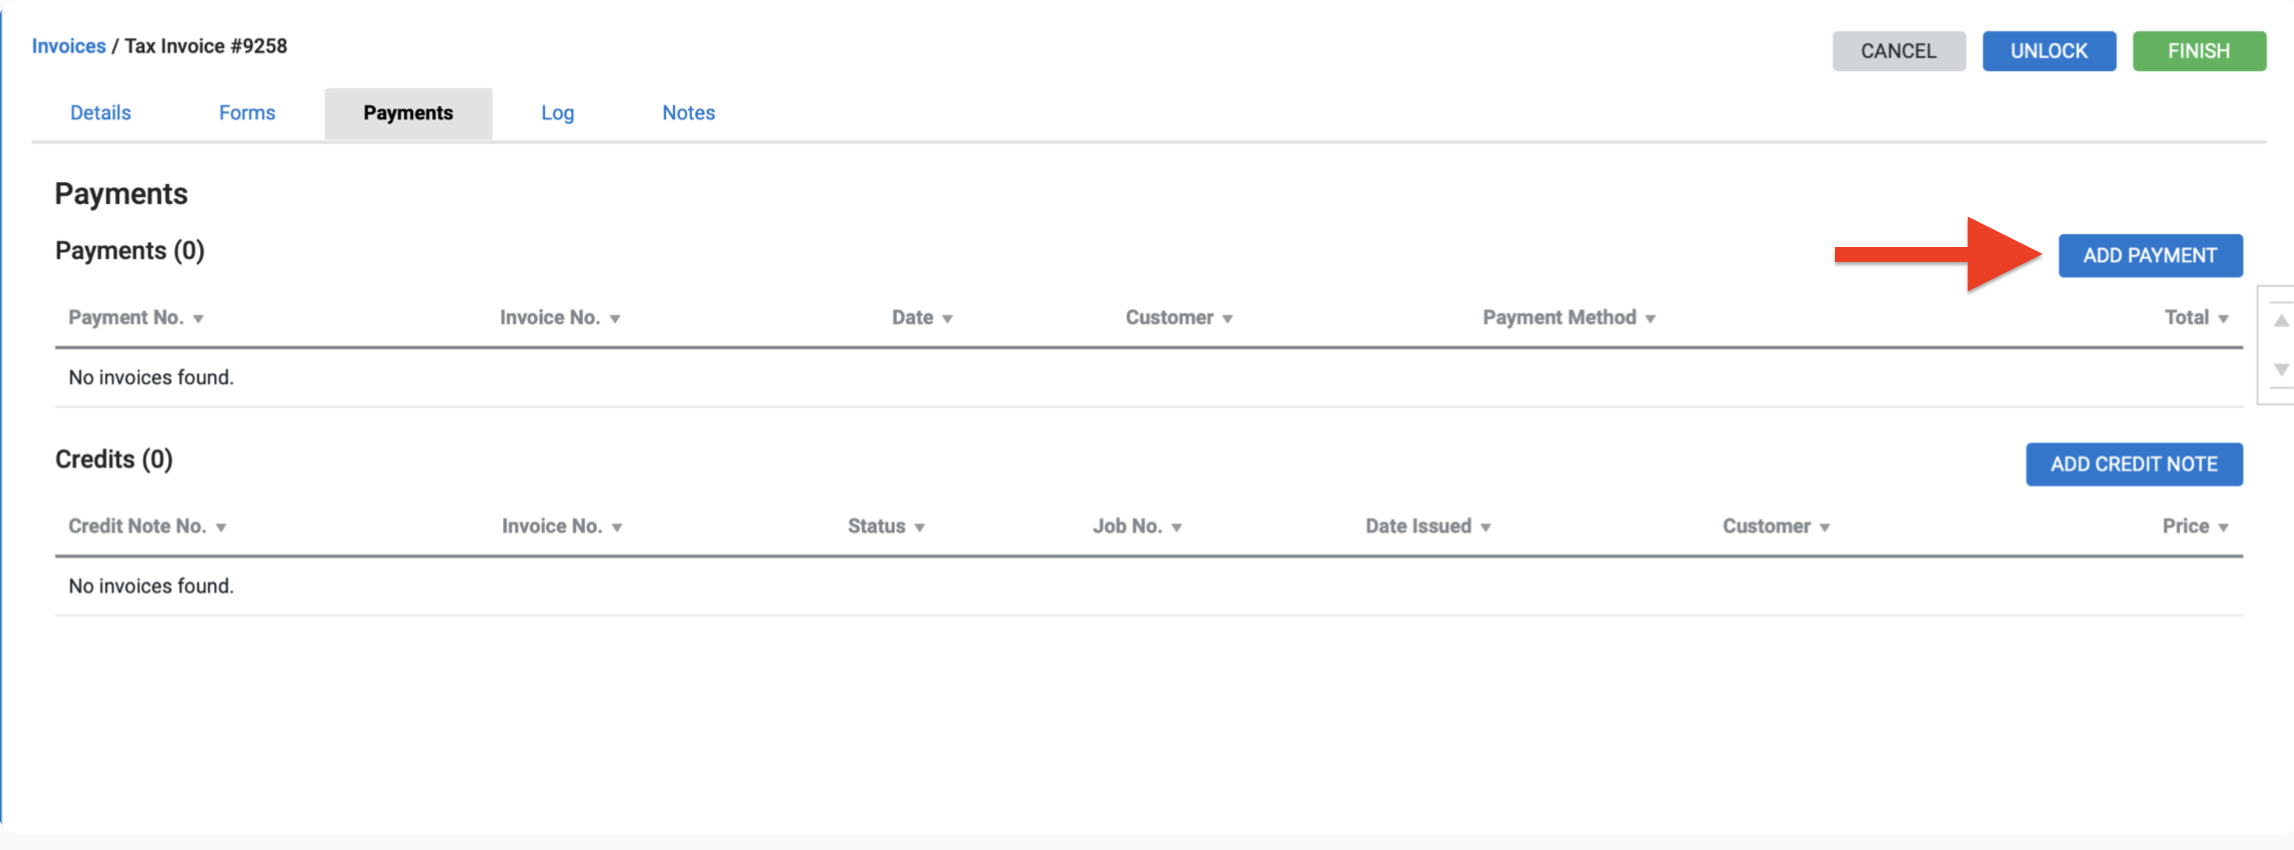Click the scroll up arrow

click(x=2281, y=321)
